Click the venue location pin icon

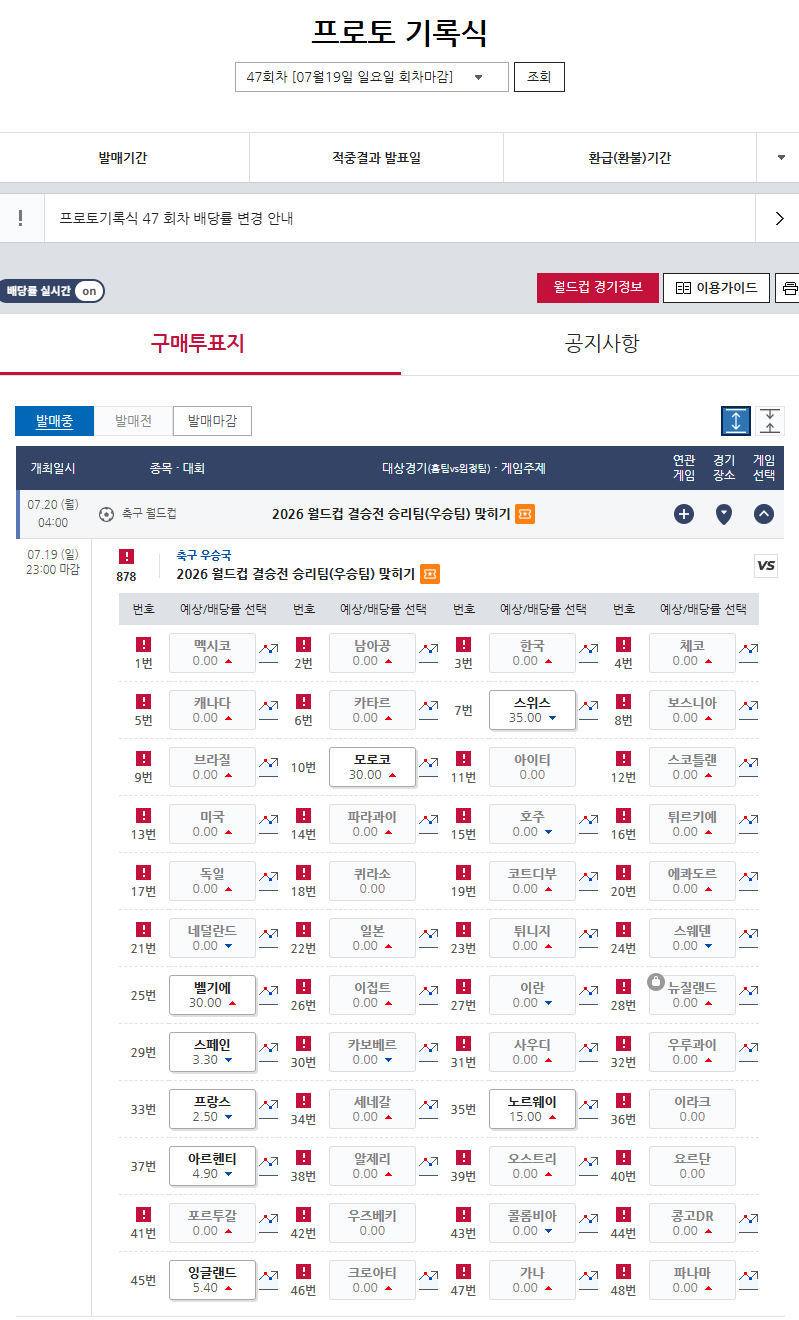pos(724,514)
